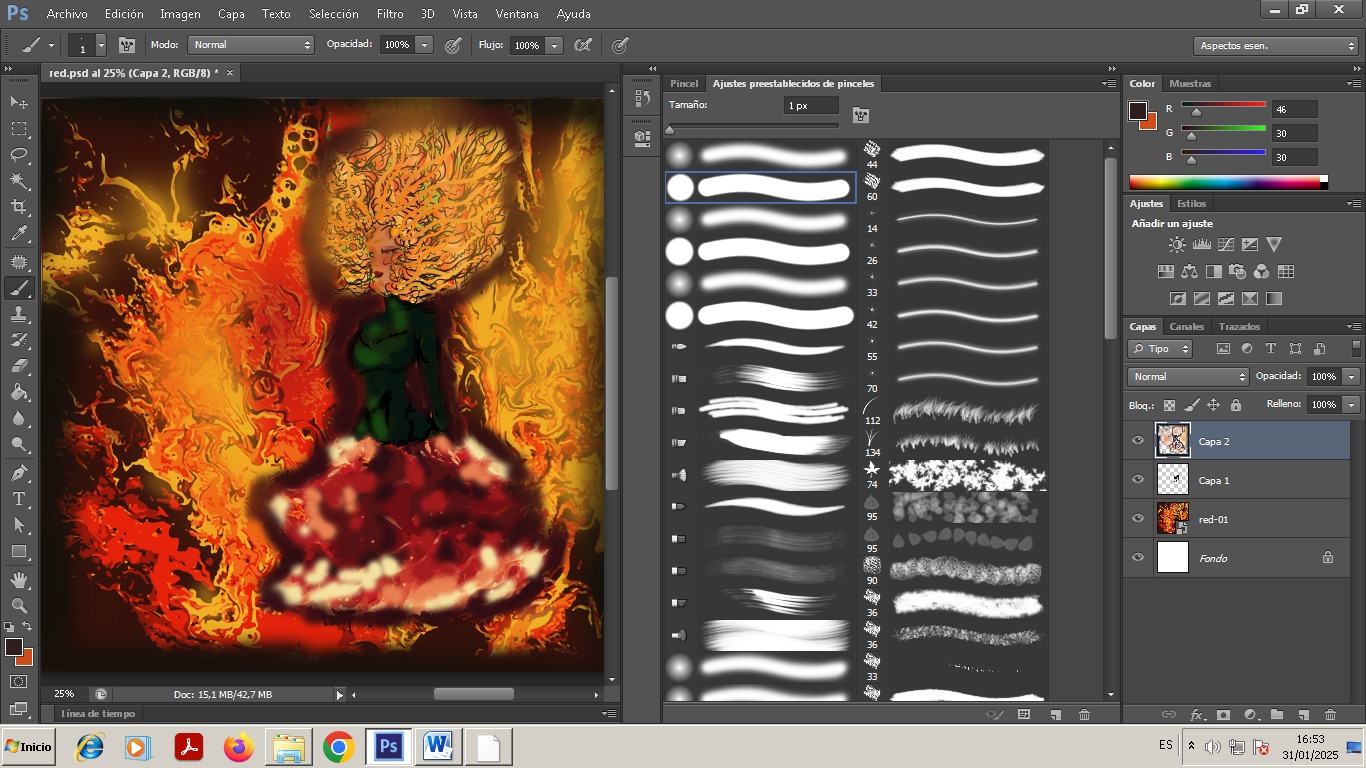
Task: Select the Rectangle shape tool
Action: (x=19, y=551)
